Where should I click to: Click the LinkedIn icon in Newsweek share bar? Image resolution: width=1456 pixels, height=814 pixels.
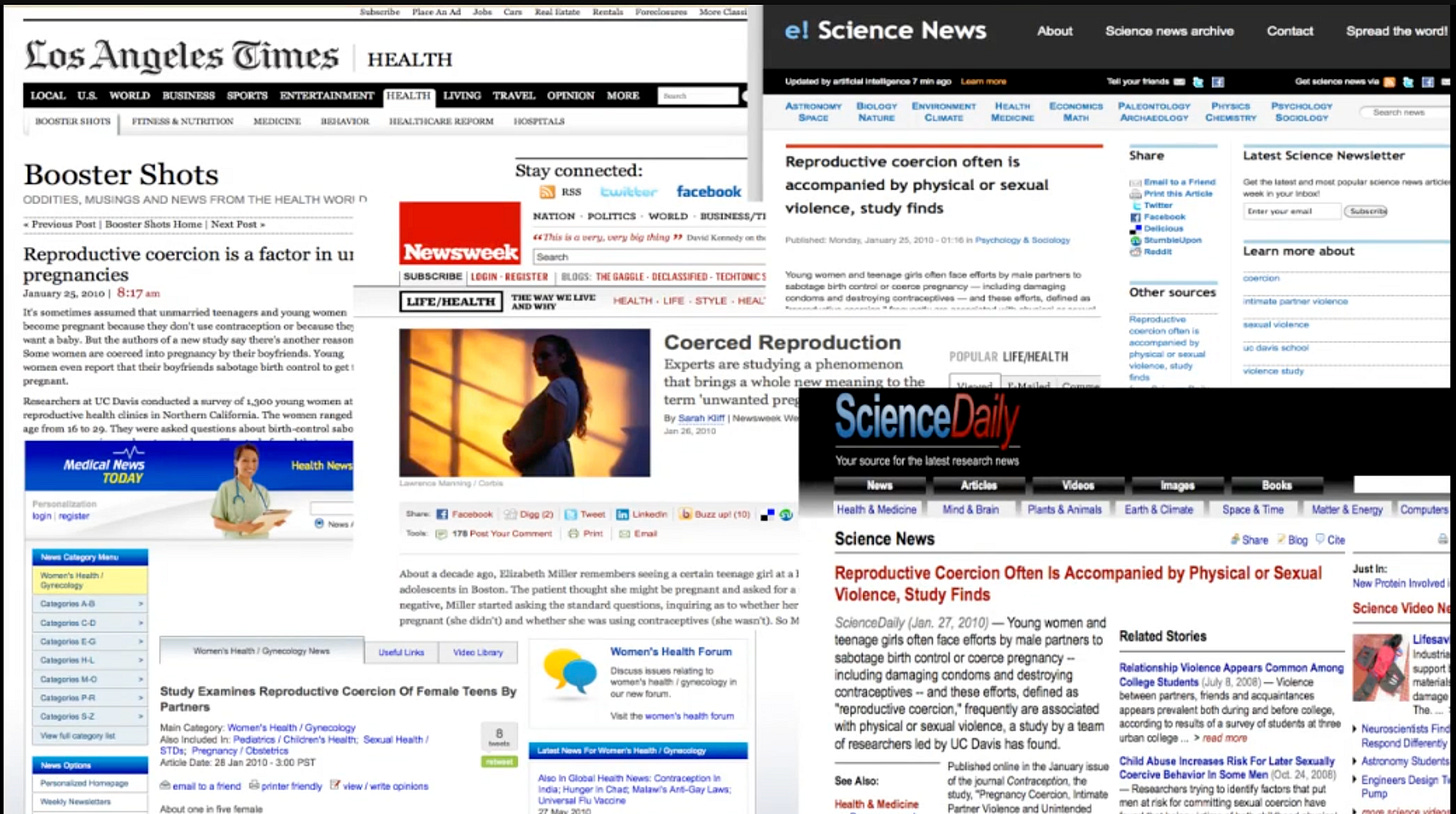coord(622,514)
